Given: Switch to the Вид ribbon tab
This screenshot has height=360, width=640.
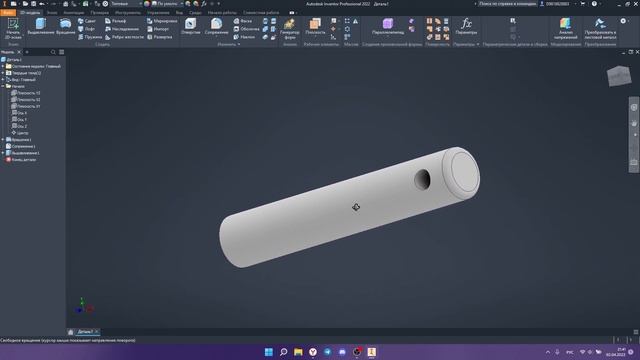Looking at the screenshot, I should [x=179, y=13].
